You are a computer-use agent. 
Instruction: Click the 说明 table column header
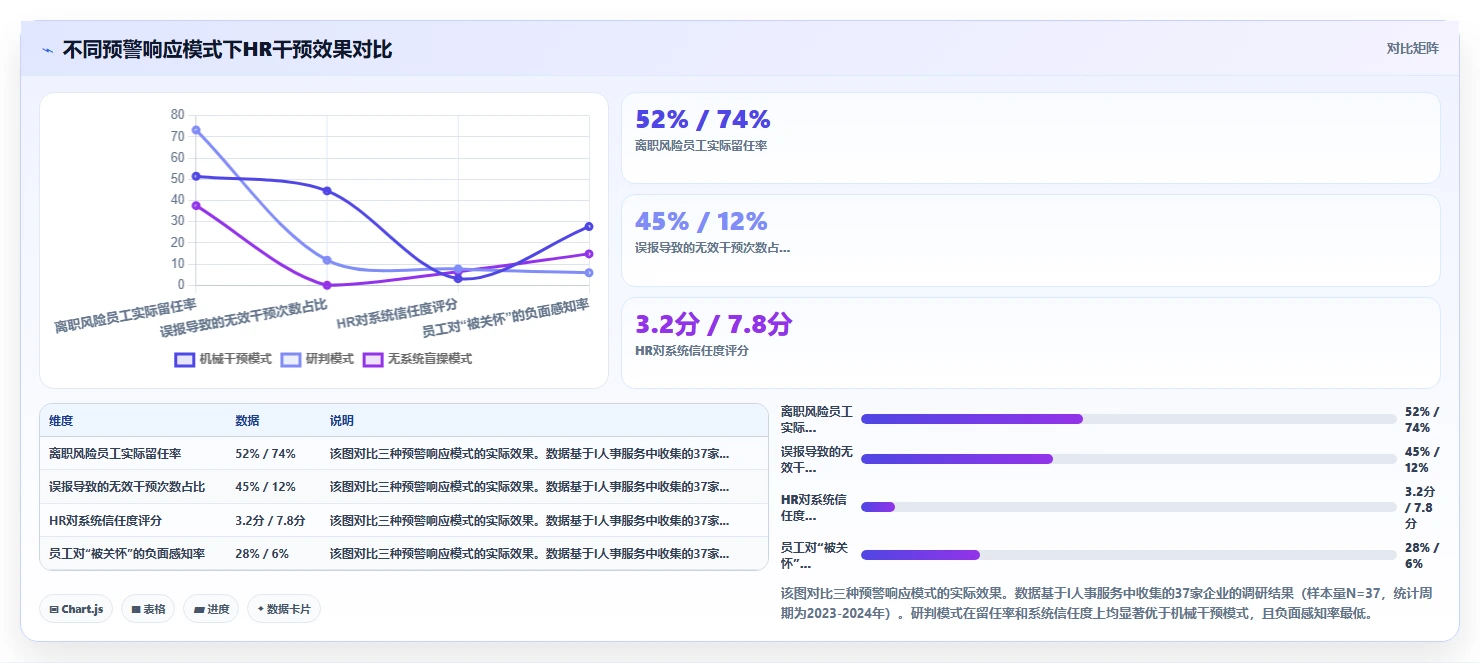point(342,421)
